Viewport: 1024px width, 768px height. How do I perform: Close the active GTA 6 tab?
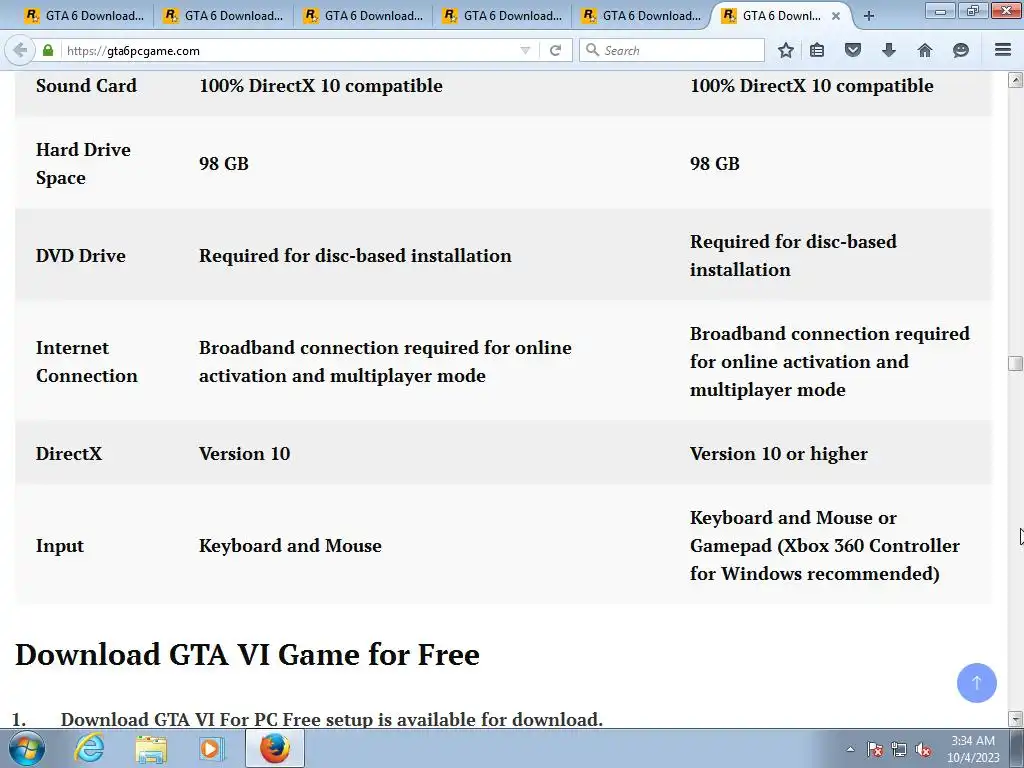tap(836, 16)
